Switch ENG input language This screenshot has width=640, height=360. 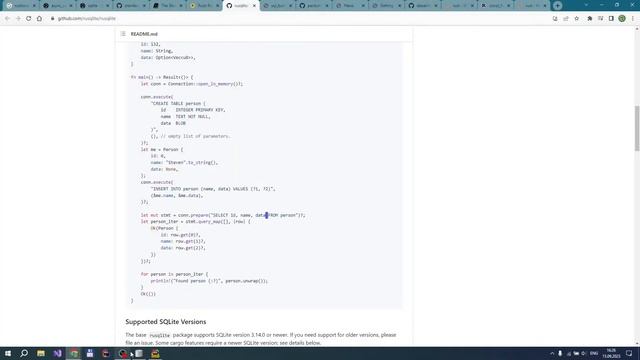tap(594, 353)
